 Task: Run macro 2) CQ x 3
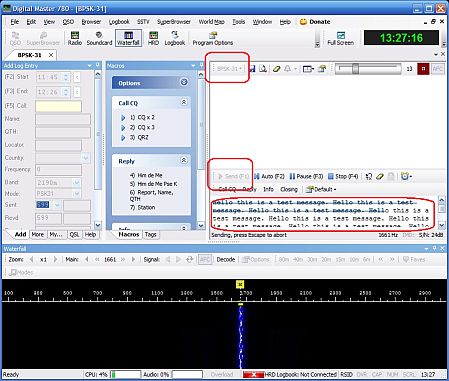click(x=142, y=127)
